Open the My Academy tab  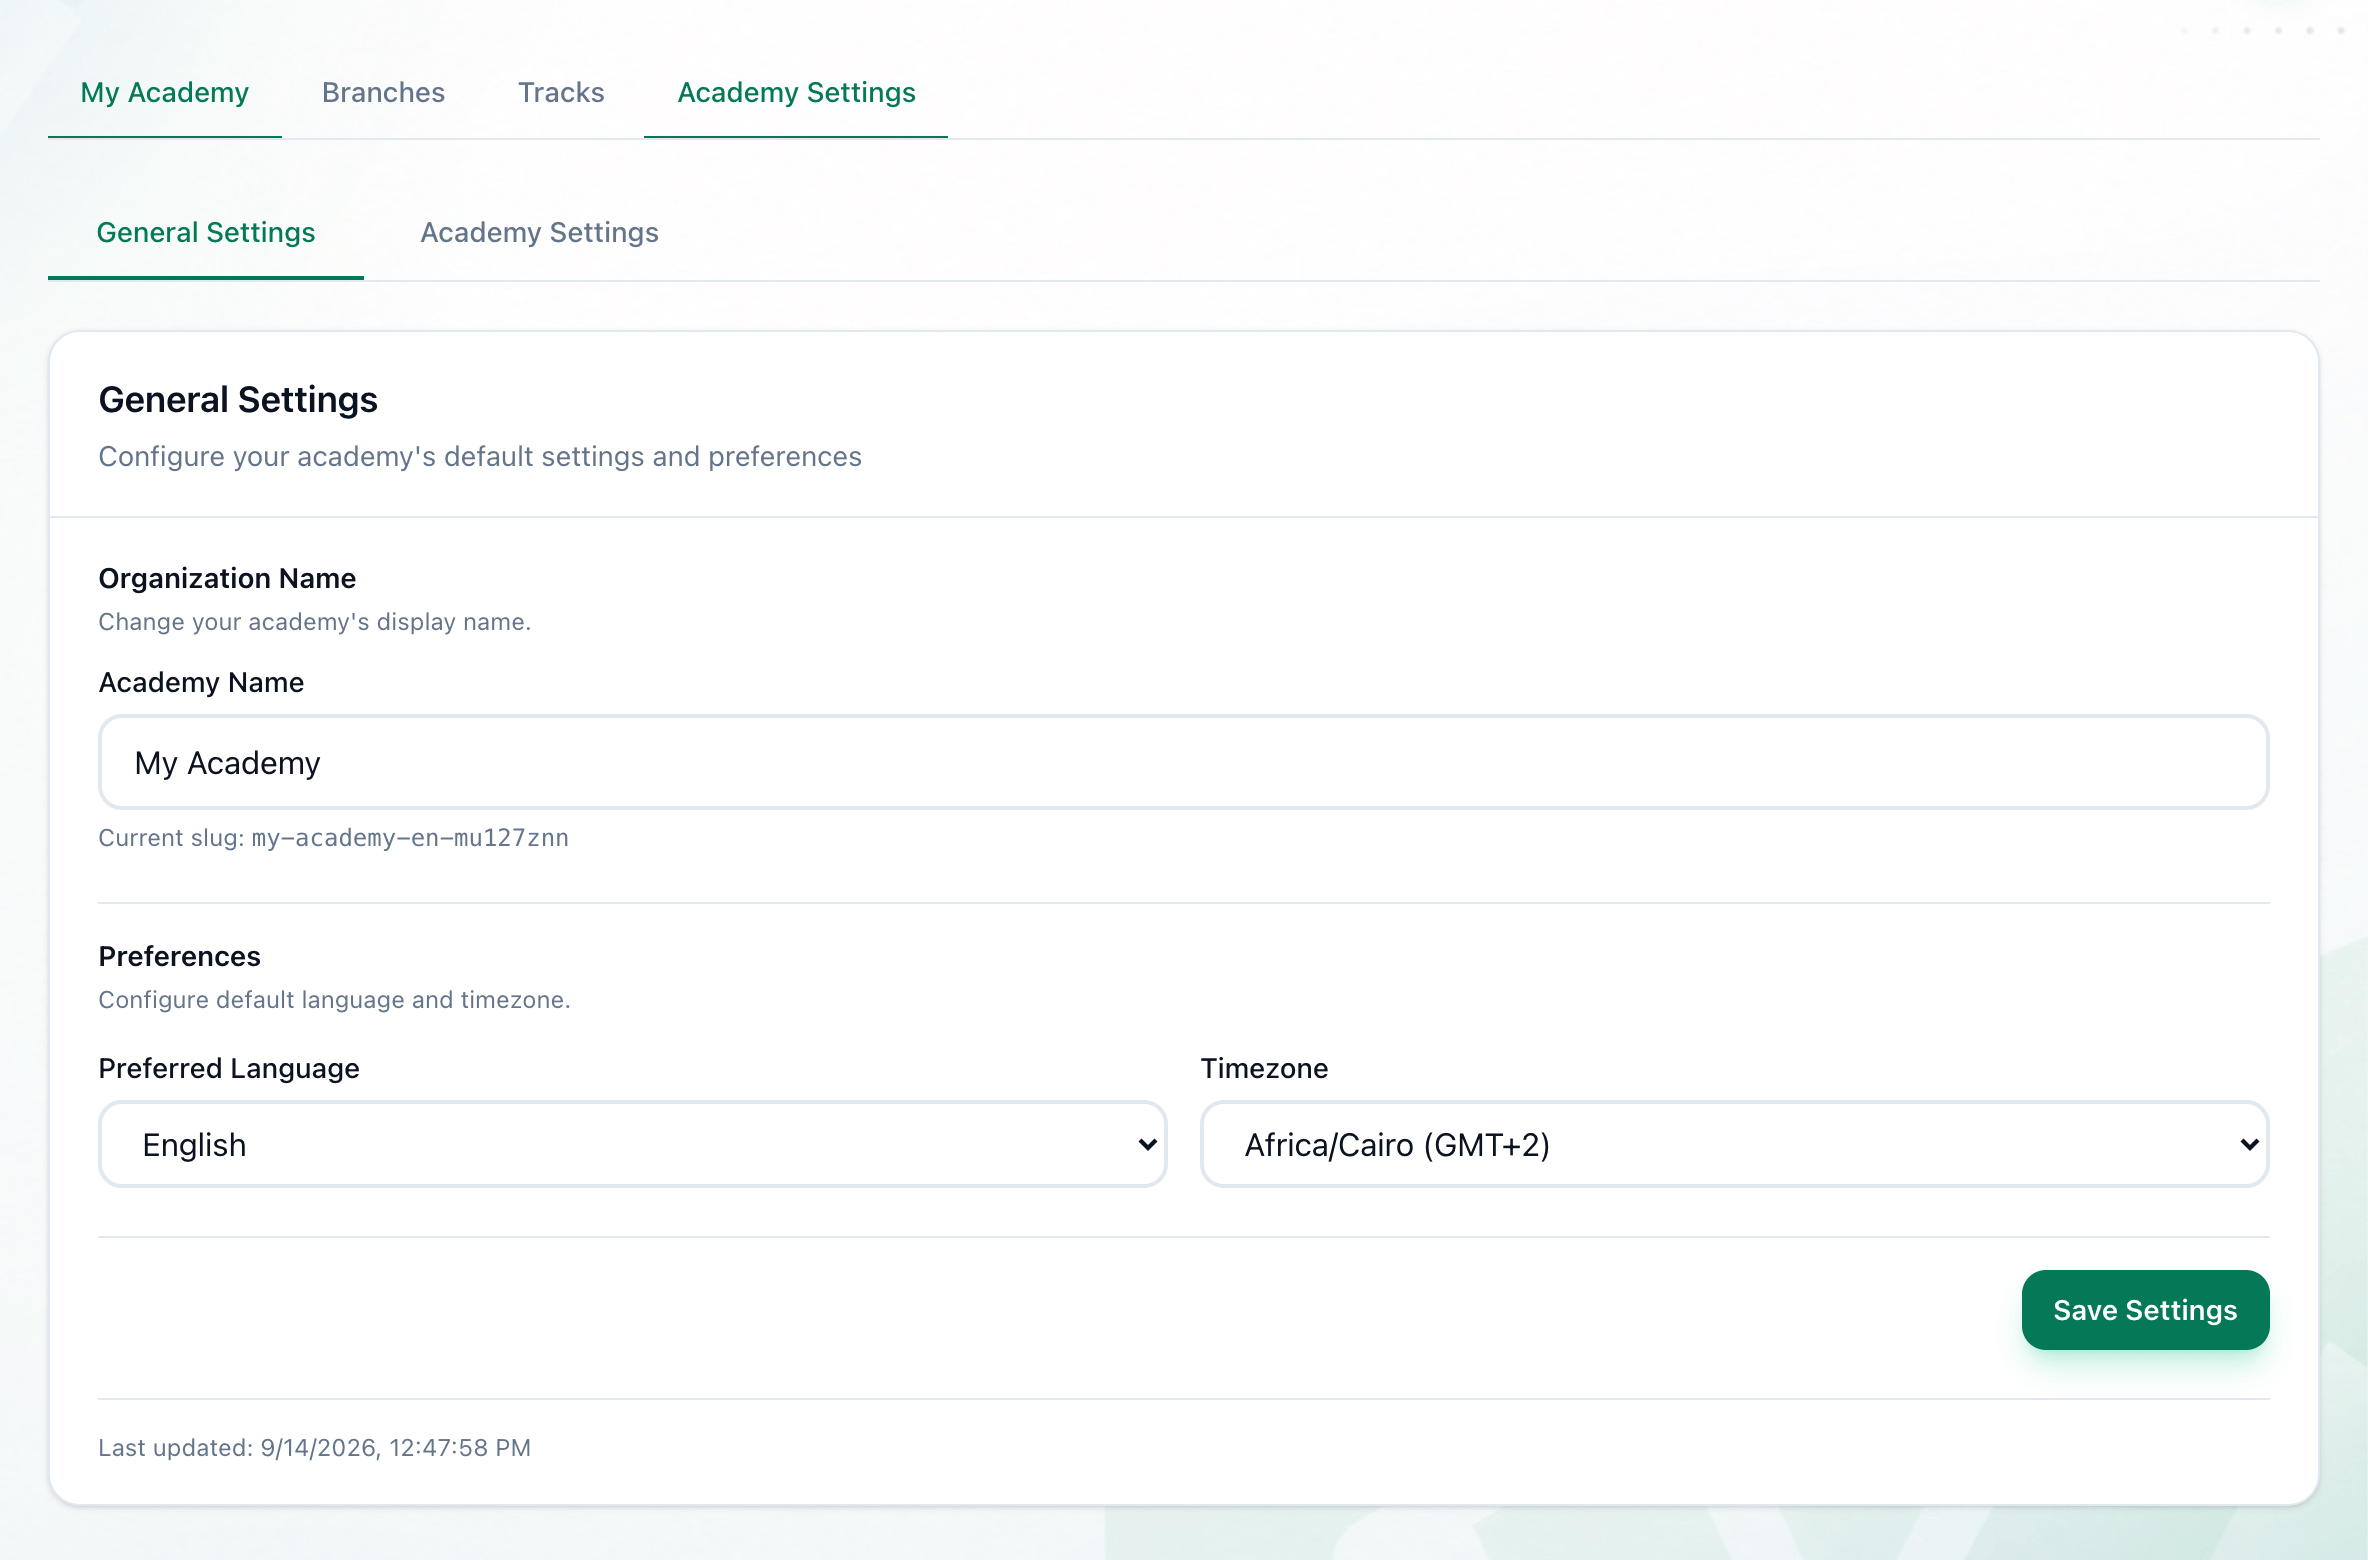(x=165, y=92)
